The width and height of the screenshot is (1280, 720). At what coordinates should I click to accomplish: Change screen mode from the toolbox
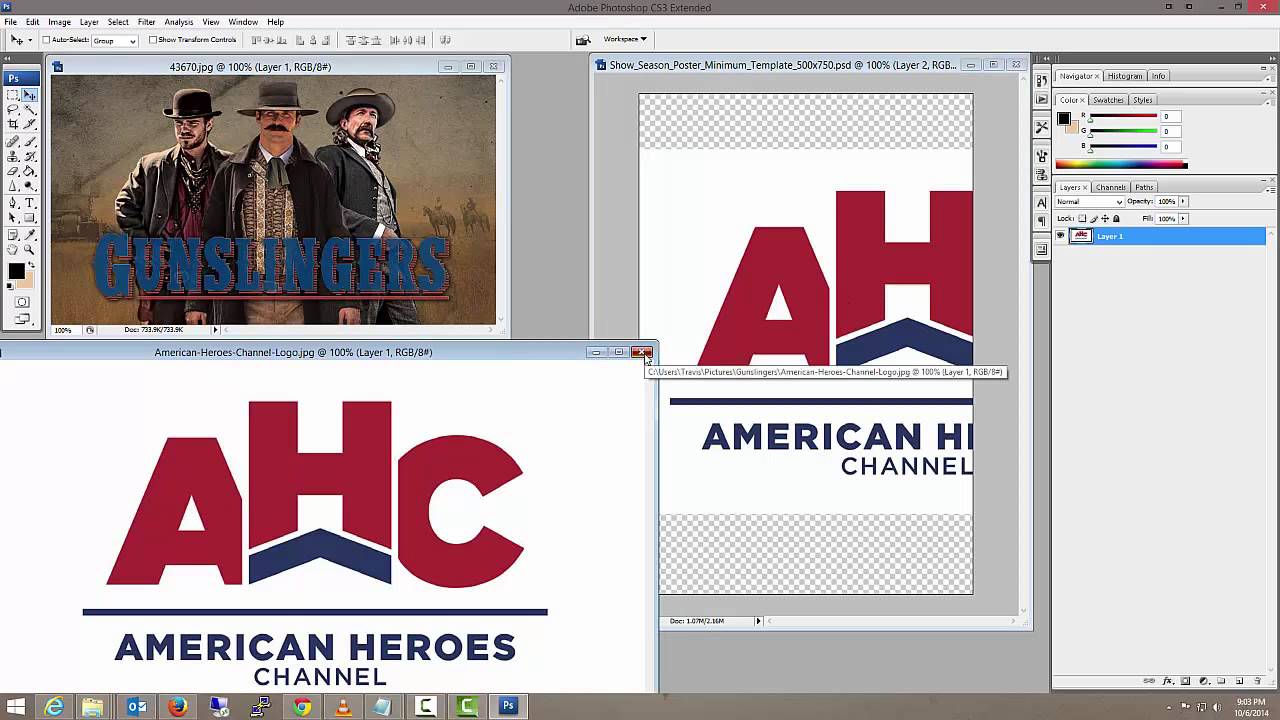[x=22, y=319]
